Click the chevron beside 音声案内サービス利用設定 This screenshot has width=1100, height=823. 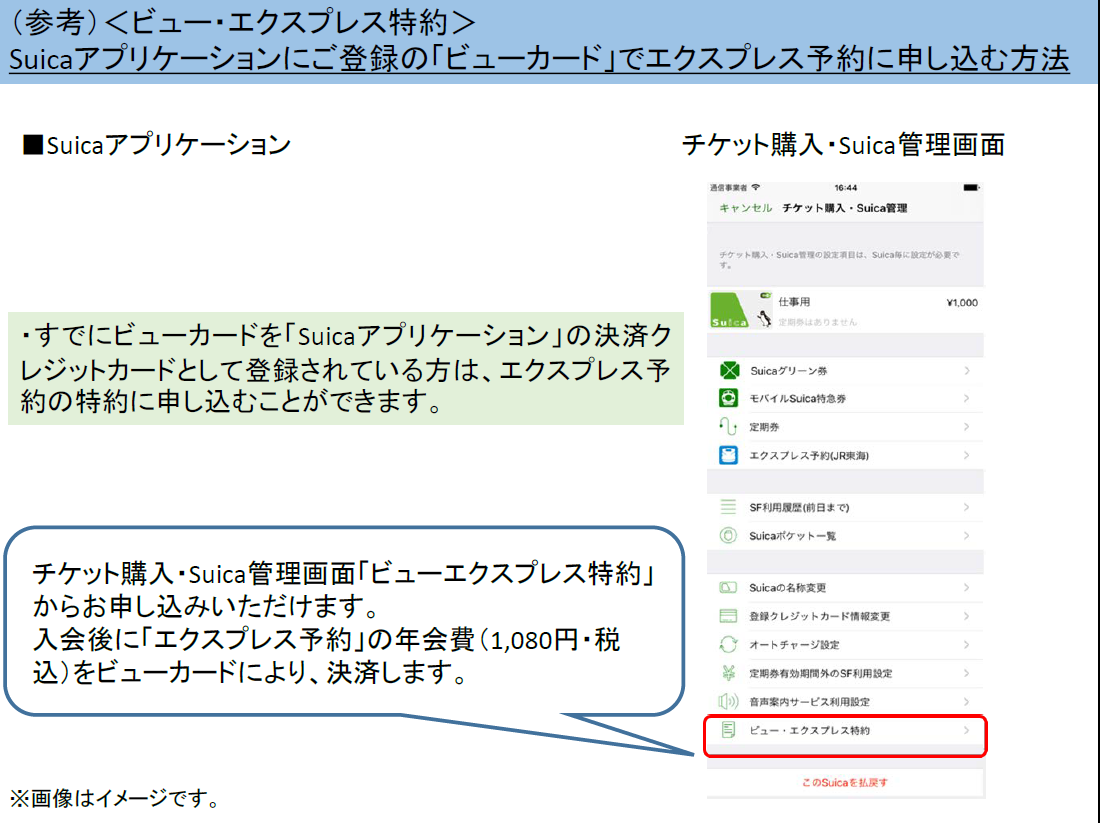tap(967, 702)
